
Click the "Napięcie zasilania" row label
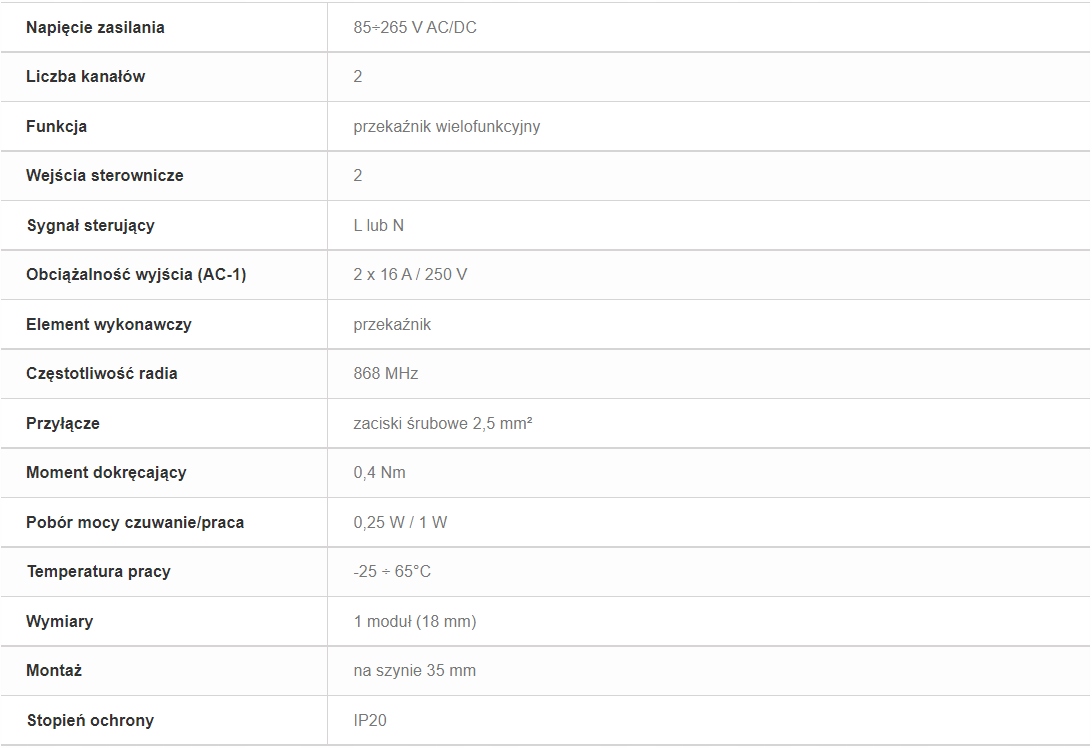tap(95, 27)
